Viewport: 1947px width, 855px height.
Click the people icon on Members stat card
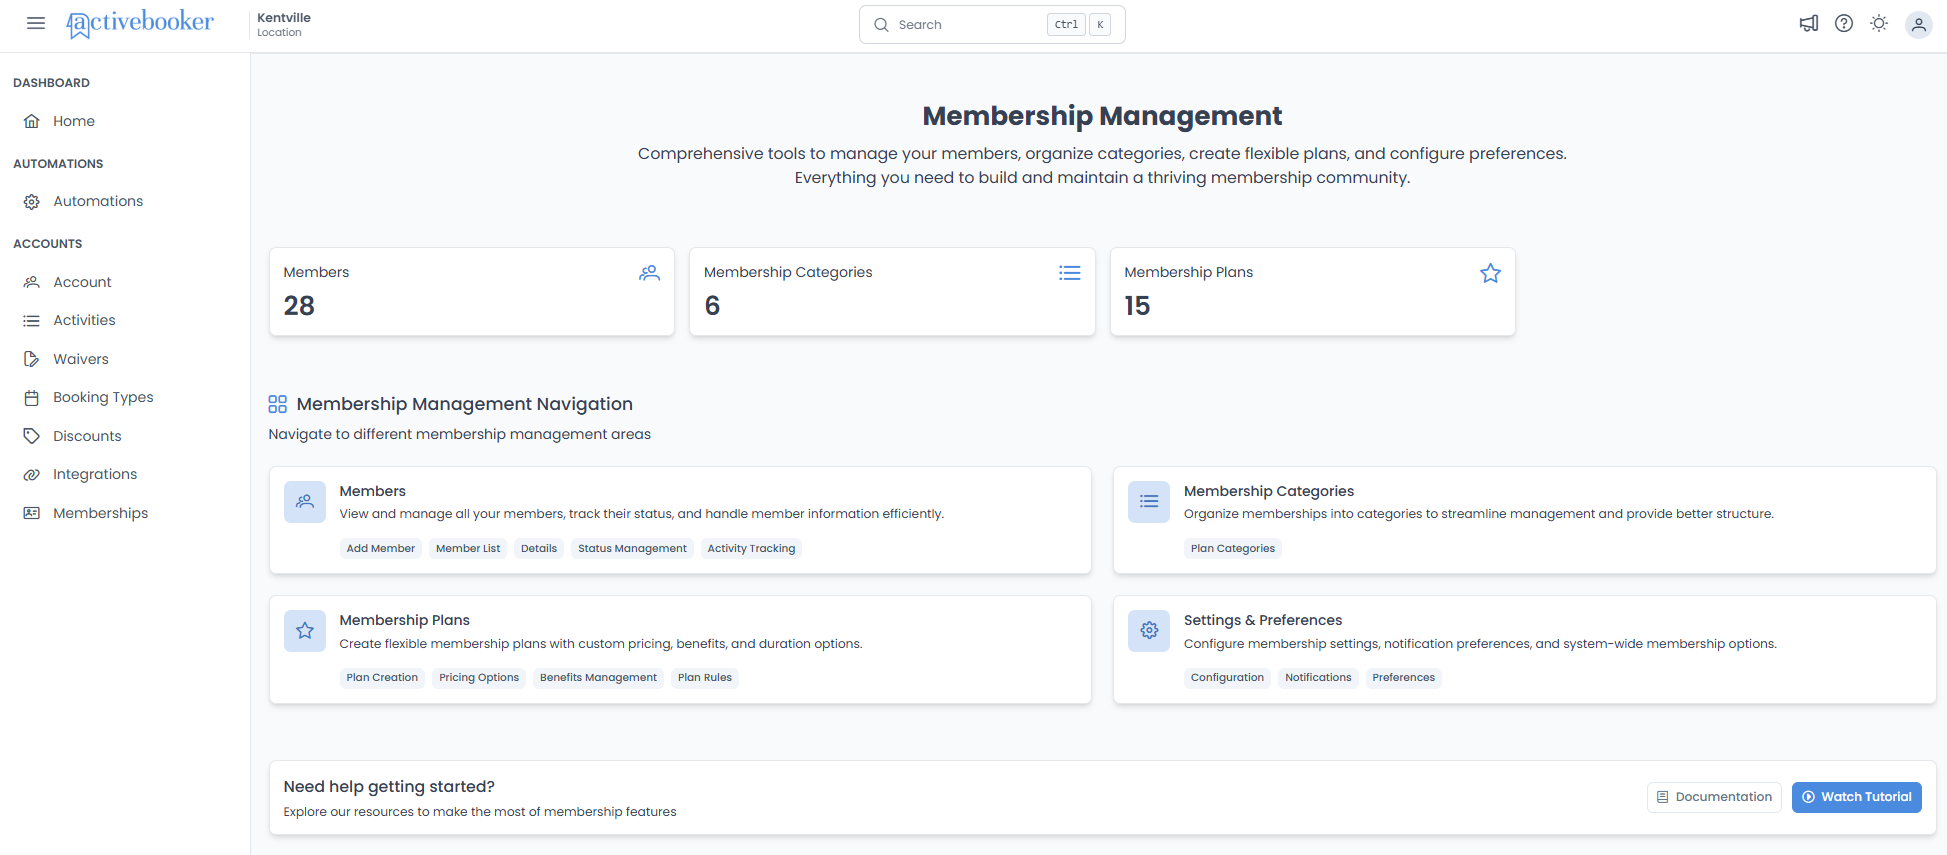[650, 273]
